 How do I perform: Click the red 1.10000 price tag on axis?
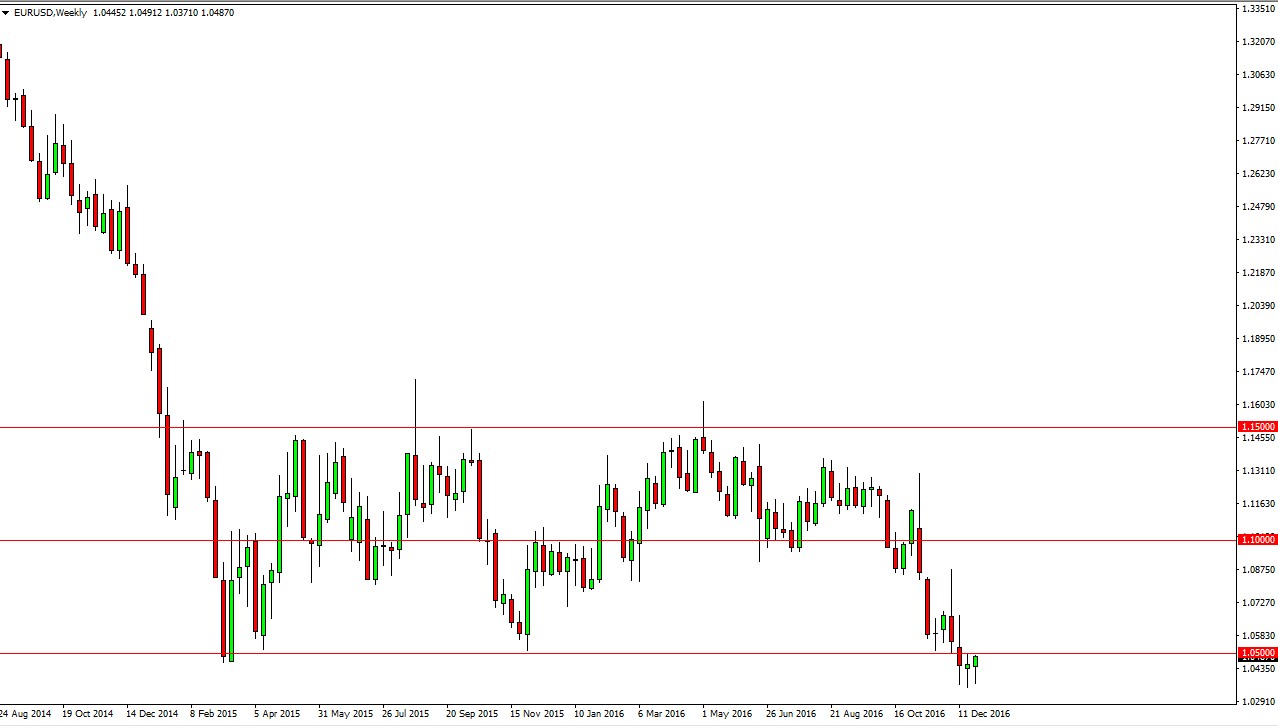[x=1258, y=539]
